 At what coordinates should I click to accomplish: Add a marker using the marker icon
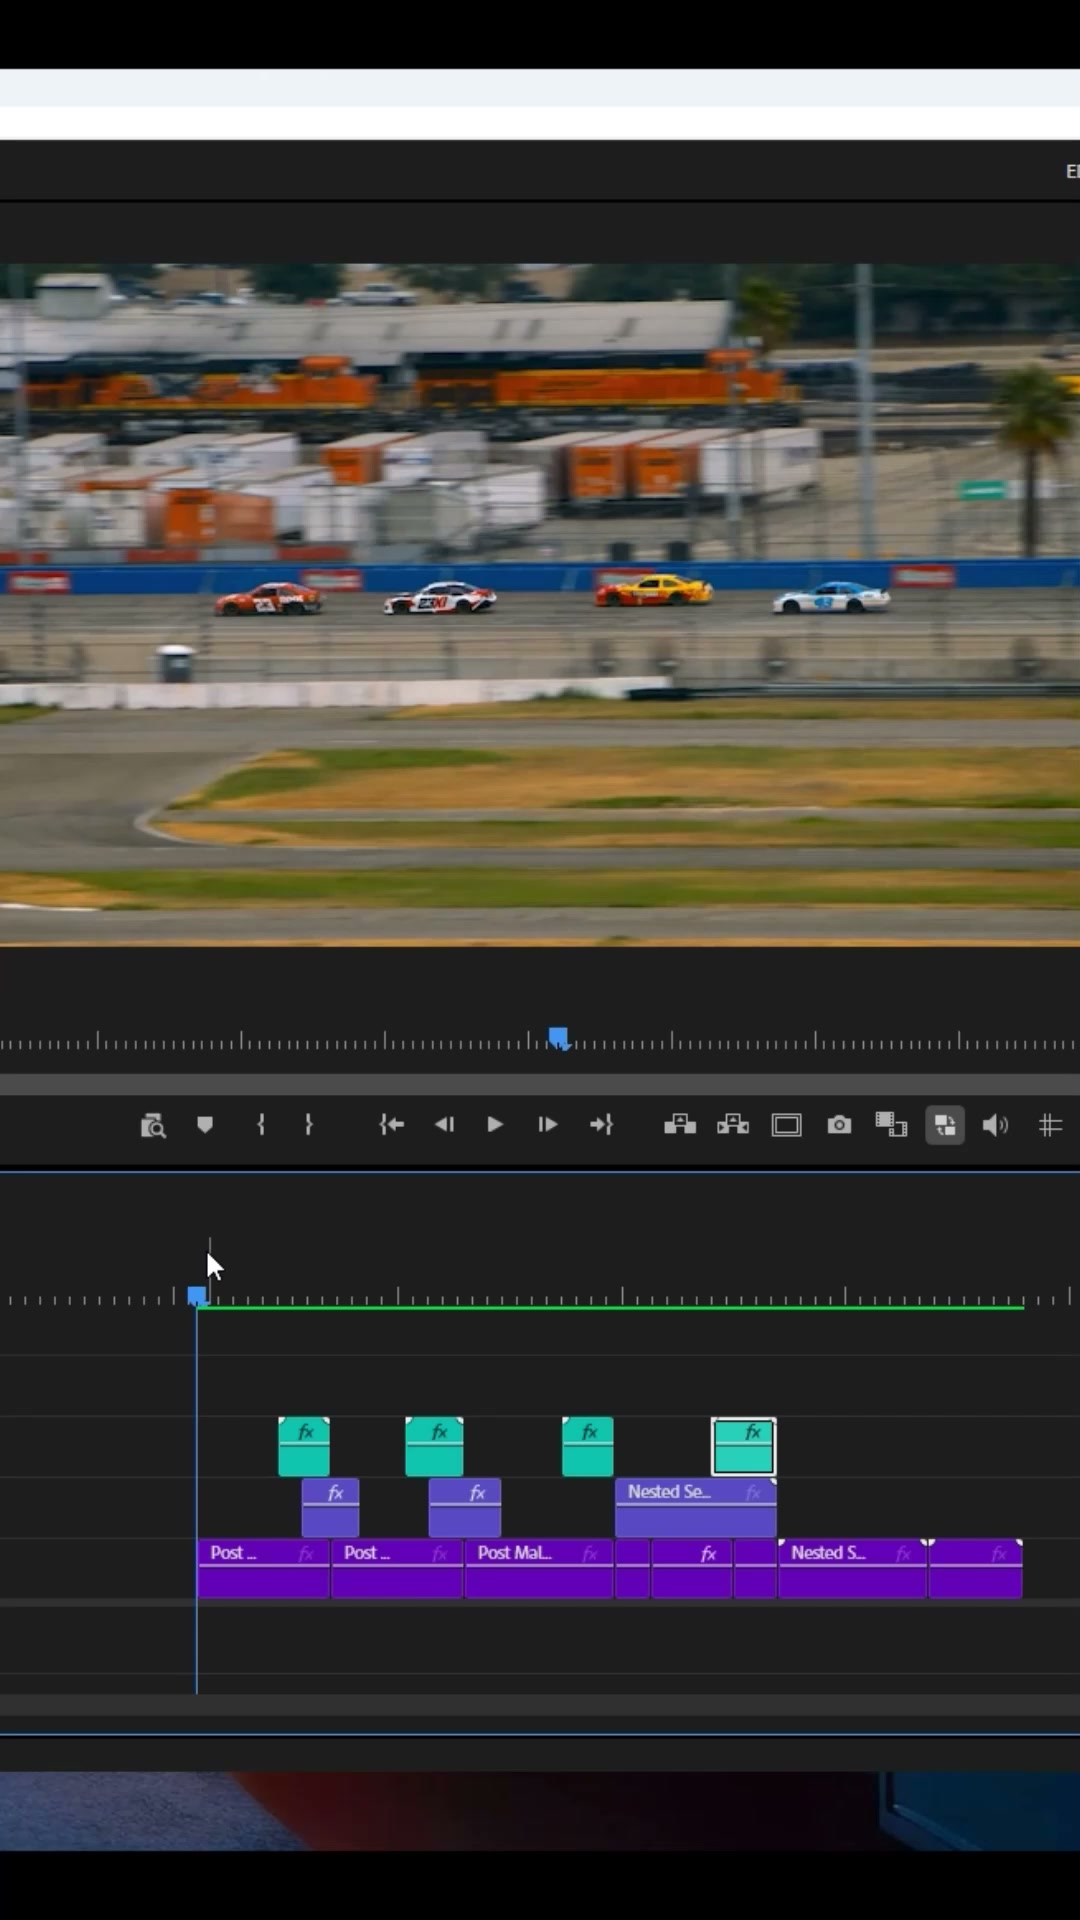(x=205, y=1125)
